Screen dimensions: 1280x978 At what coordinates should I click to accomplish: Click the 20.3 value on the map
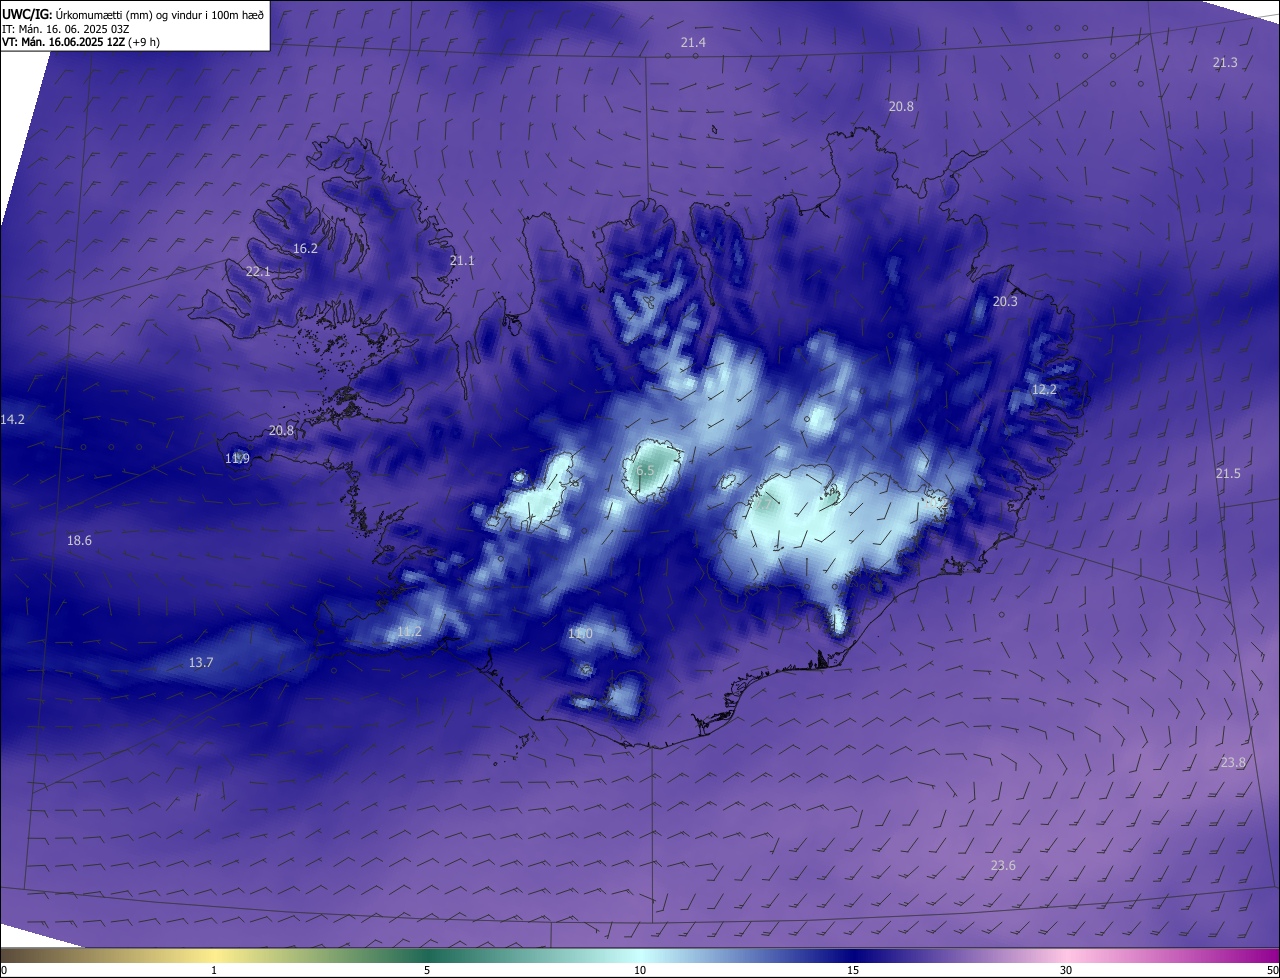point(1005,301)
